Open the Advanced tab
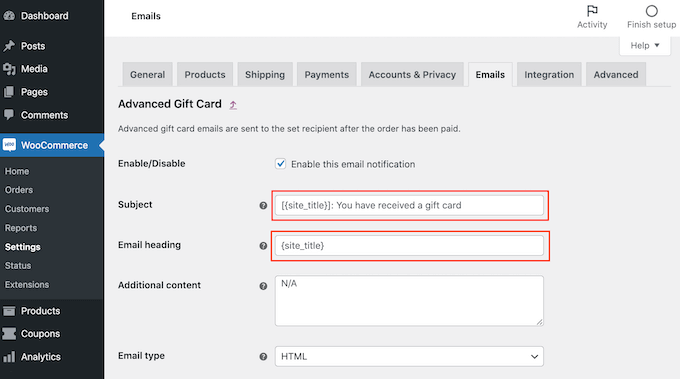The width and height of the screenshot is (680, 379). pyautogui.click(x=616, y=75)
